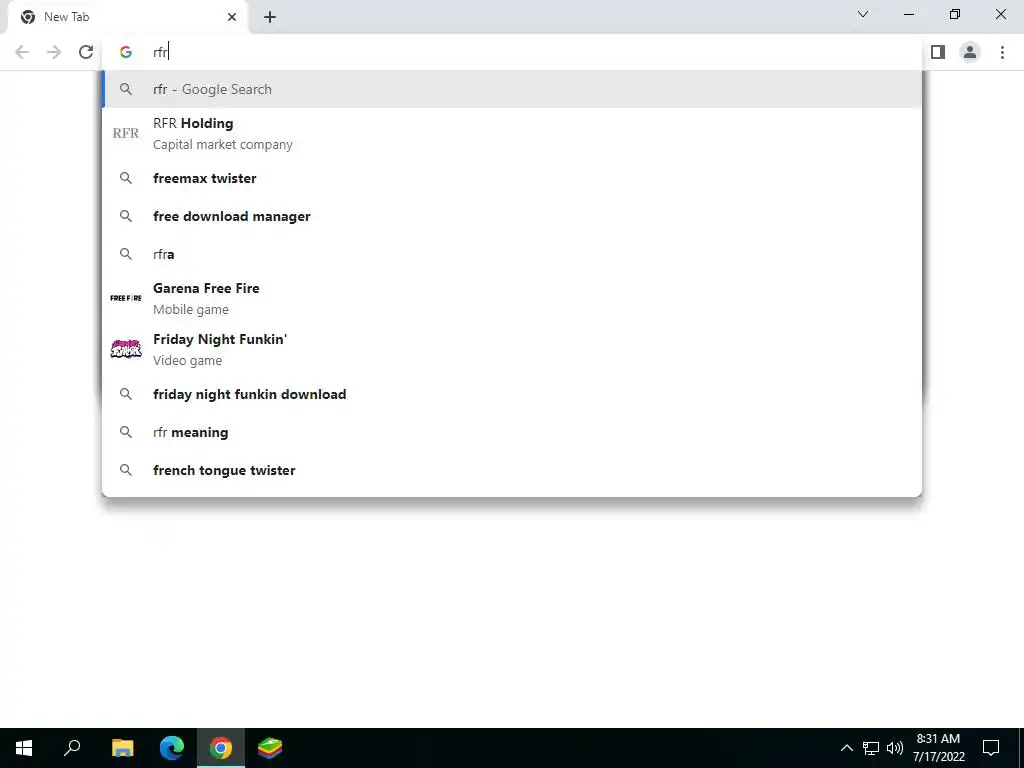This screenshot has height=768, width=1024.
Task: Click the Friday Night Funkin' logo thumbnail
Action: [125, 349]
